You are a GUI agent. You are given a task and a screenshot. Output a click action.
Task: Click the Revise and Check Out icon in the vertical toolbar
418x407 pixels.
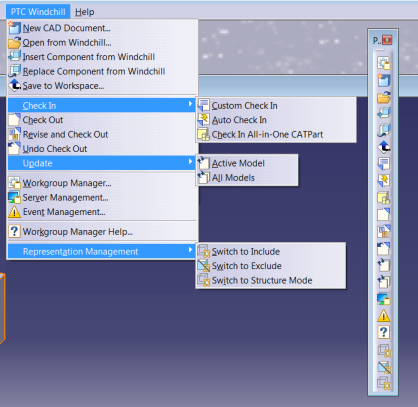[384, 231]
